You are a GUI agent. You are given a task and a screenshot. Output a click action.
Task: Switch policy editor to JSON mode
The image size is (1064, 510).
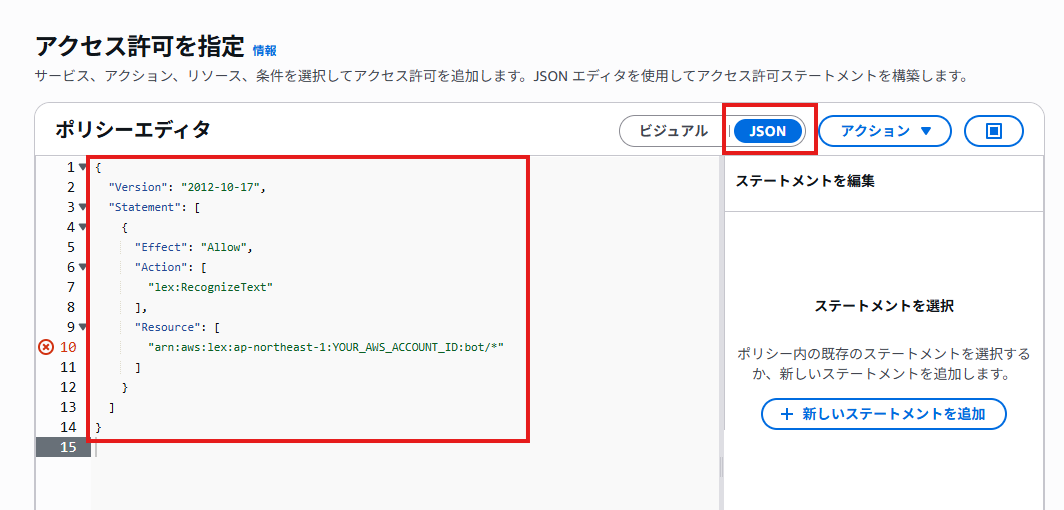pos(768,132)
